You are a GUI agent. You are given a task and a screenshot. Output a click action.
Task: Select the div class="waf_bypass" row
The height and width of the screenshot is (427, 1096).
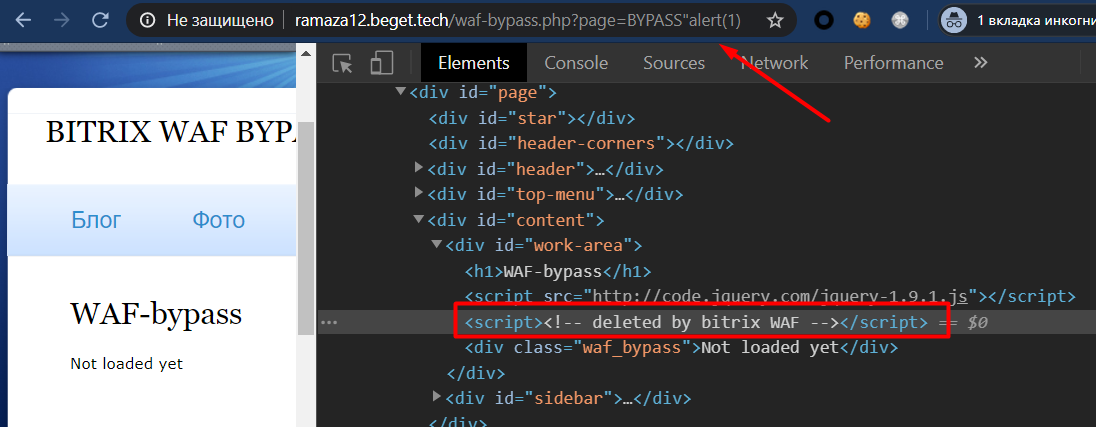[x=682, y=347]
